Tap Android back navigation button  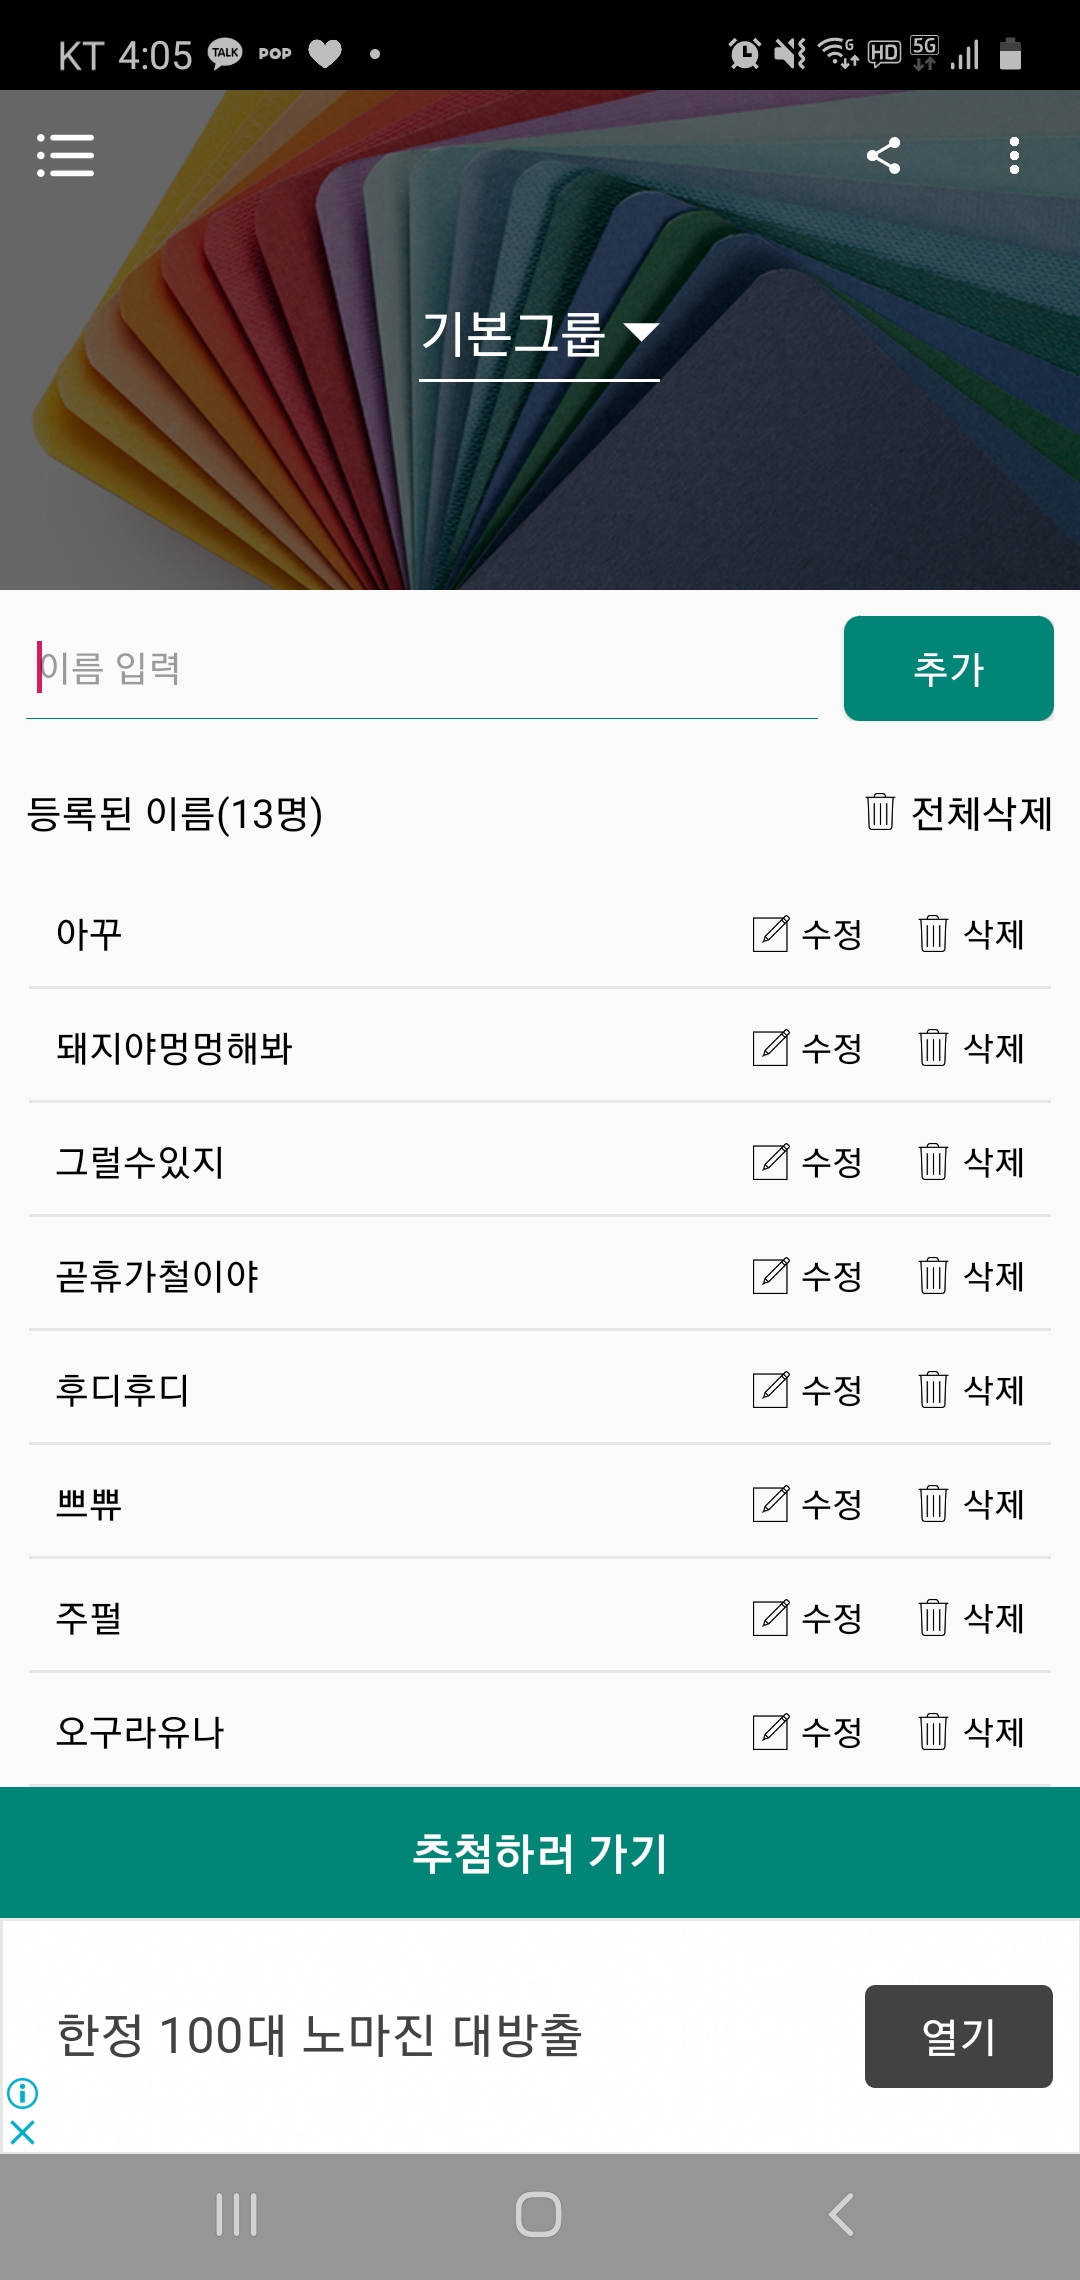[x=841, y=2214]
